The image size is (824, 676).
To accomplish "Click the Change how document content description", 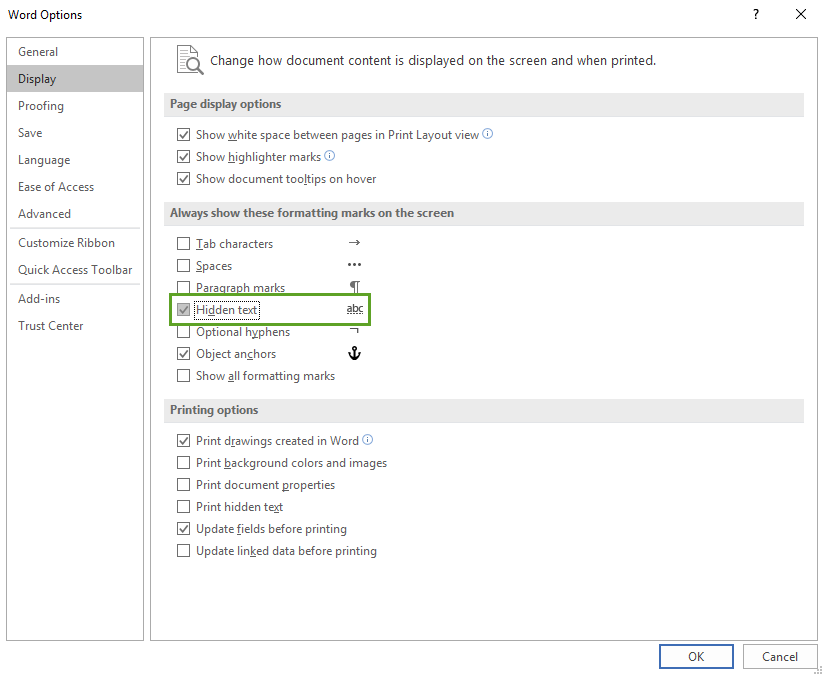I will [433, 60].
